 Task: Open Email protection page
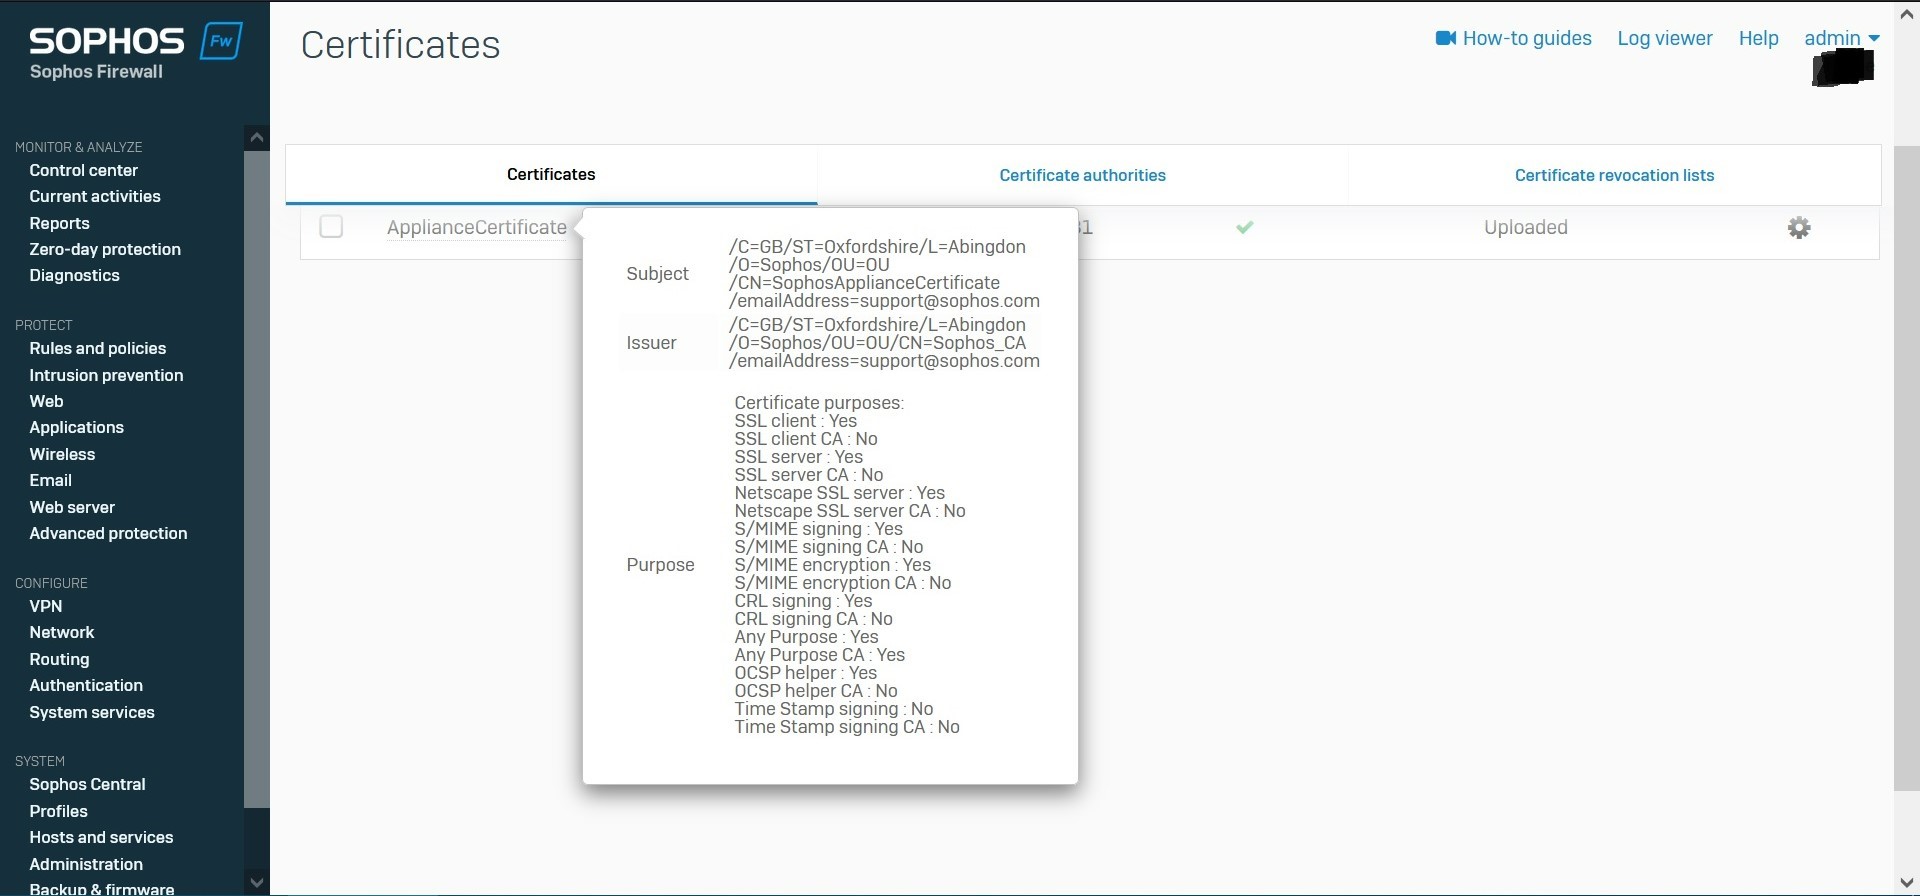pos(51,480)
